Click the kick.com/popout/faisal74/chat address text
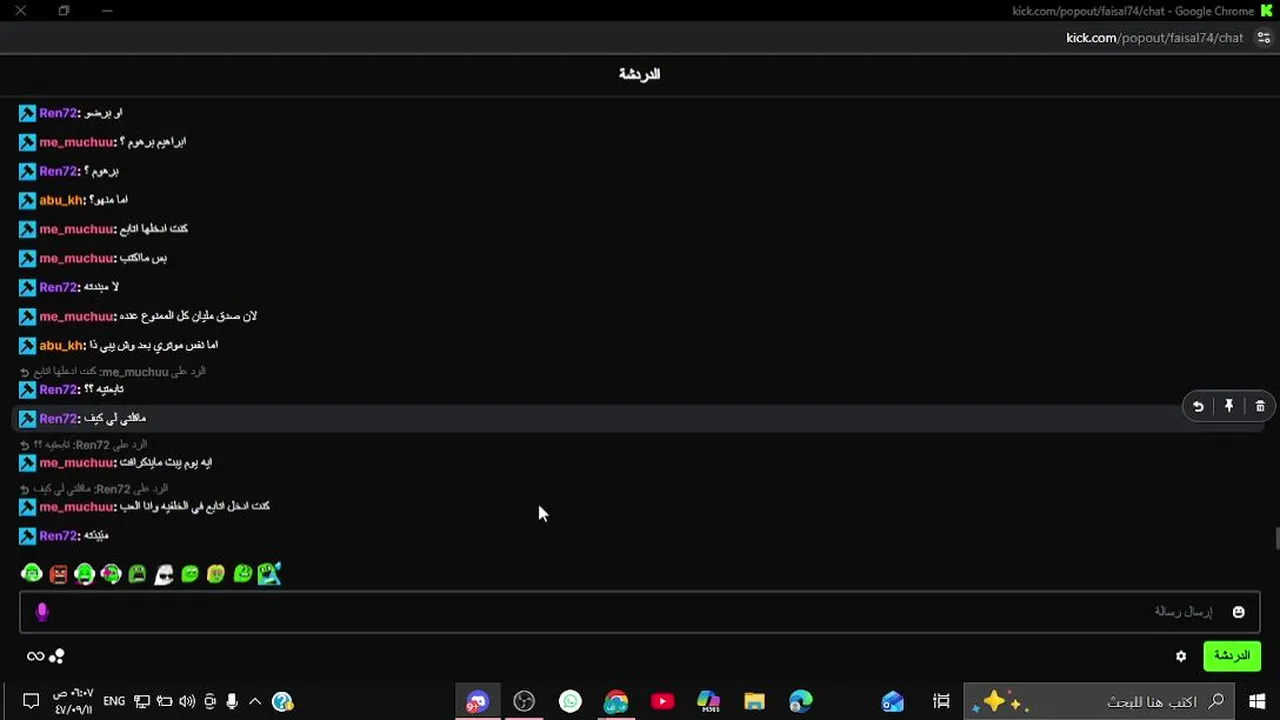This screenshot has width=1280, height=720. coord(1155,38)
